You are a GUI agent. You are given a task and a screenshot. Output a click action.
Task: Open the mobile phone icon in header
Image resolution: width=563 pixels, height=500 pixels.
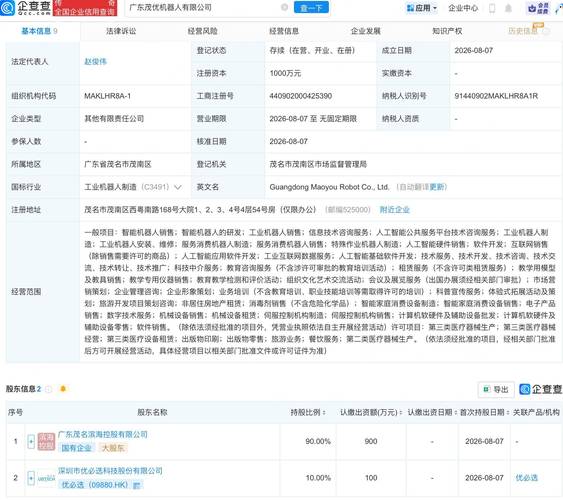tap(492, 8)
